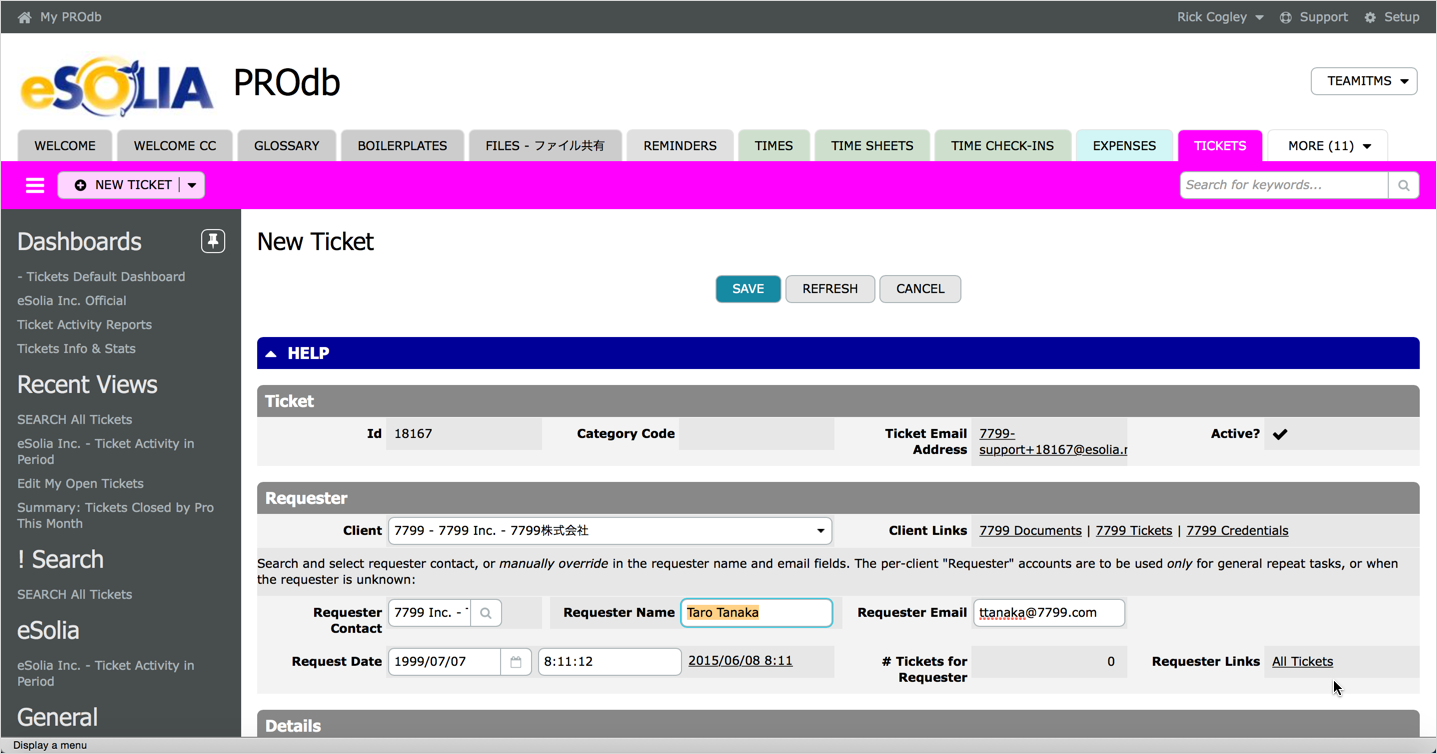Click the Setup gear icon
Viewport: 1437px width, 754px height.
1370,17
